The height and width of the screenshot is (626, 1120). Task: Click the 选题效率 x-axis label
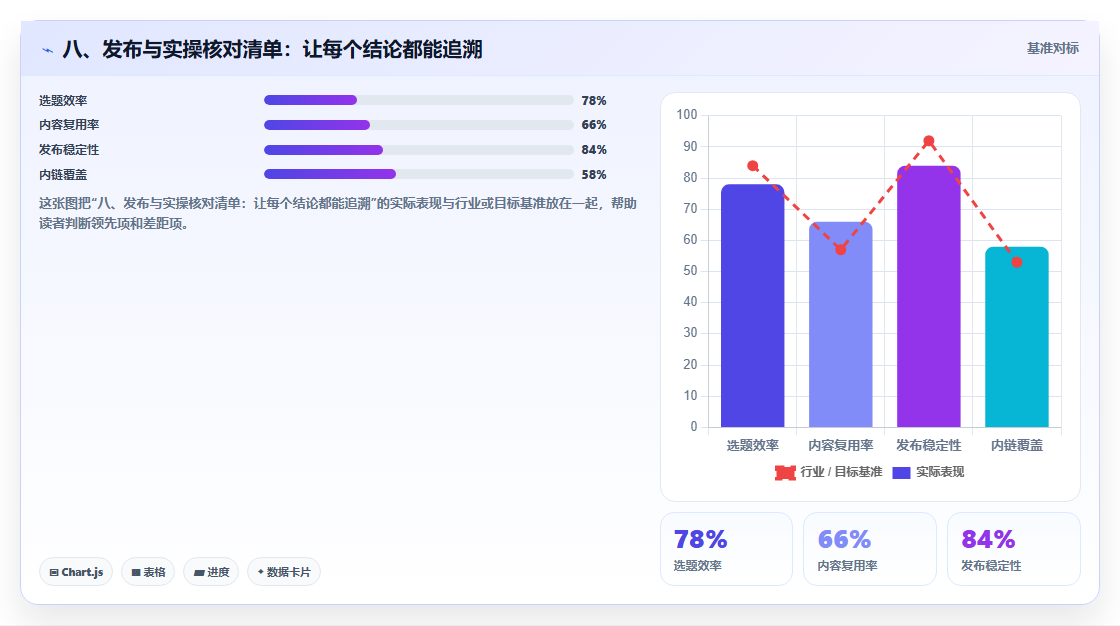(752, 446)
